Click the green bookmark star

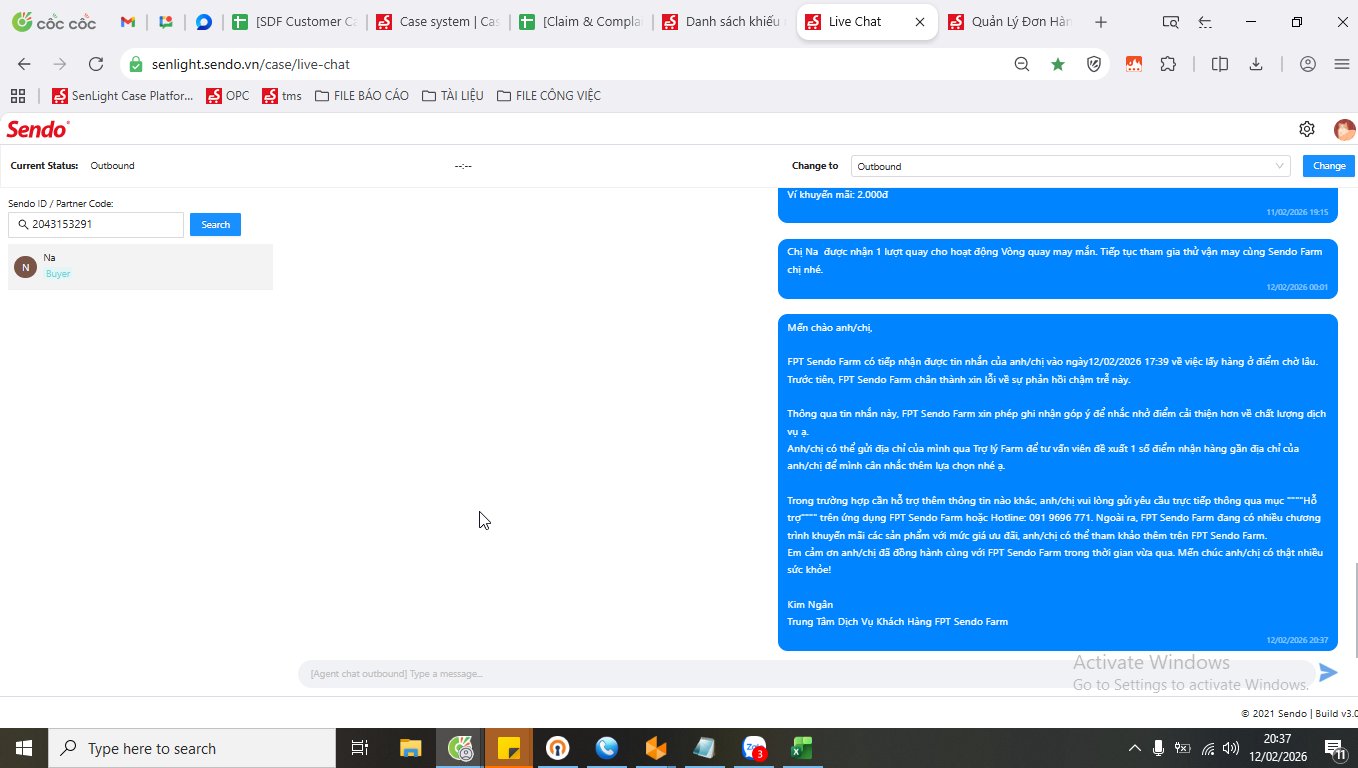(1058, 64)
